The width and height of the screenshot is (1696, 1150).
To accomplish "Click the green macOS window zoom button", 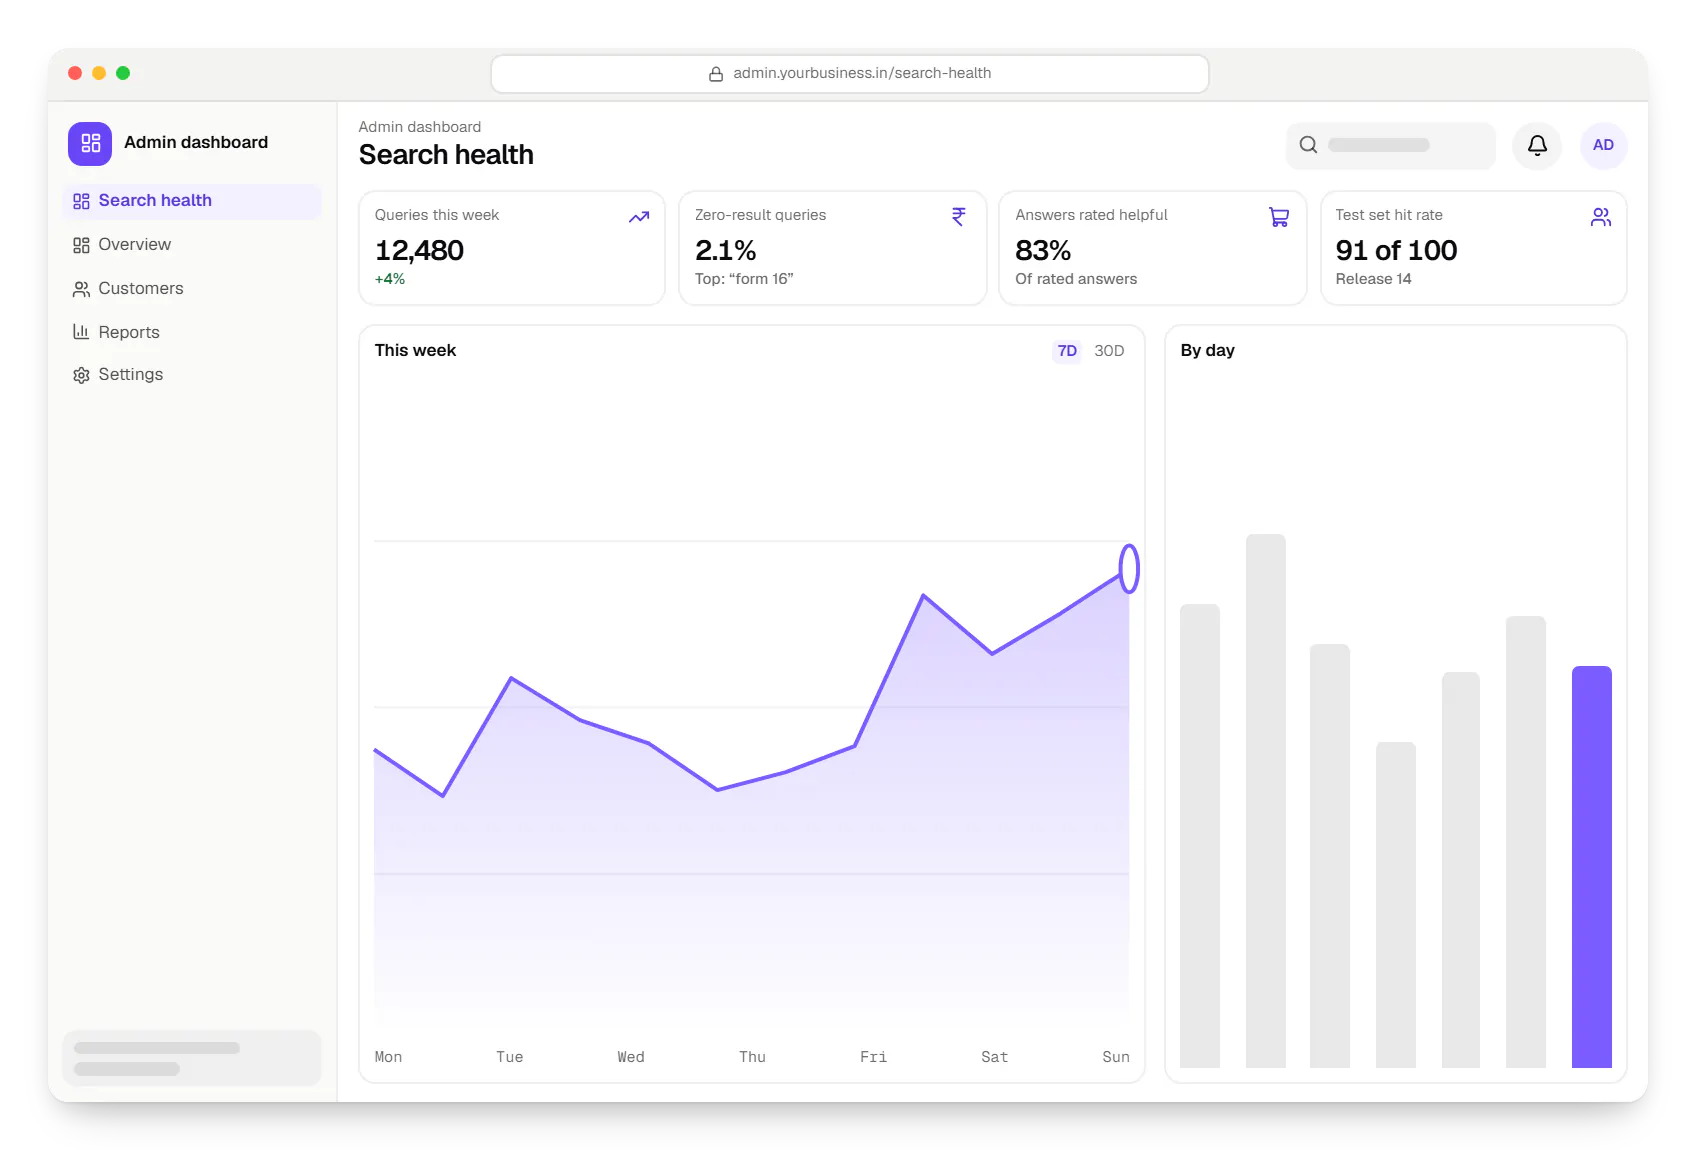I will click(x=123, y=73).
